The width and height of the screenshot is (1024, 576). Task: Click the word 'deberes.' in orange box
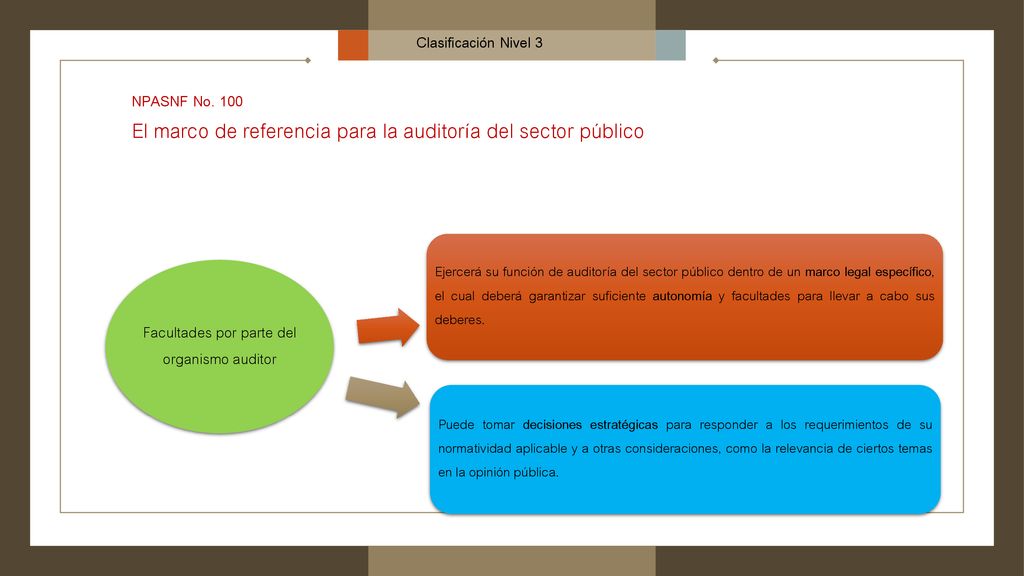[459, 320]
